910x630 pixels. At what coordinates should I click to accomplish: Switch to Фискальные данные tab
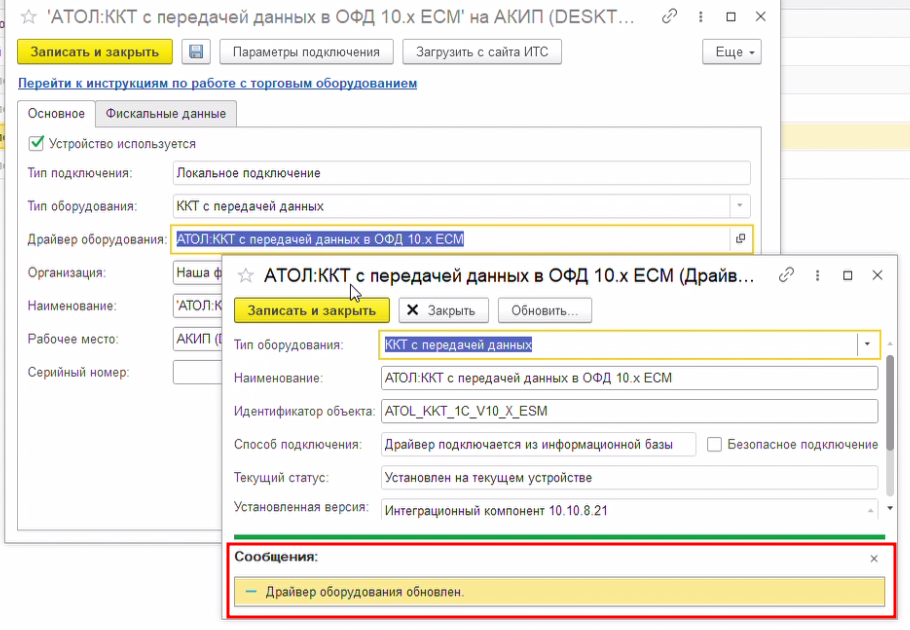166,114
